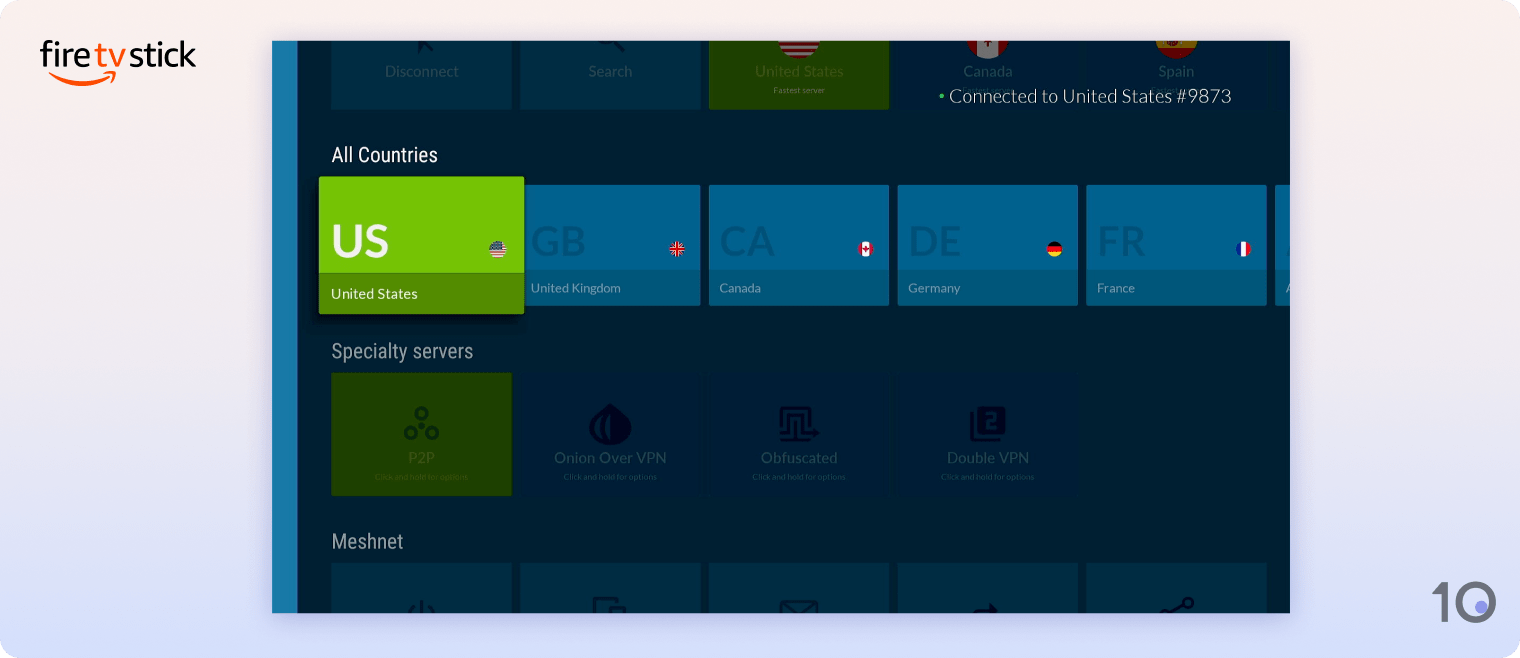This screenshot has height=658, width=1520.
Task: Select the GB United Kingdom country card
Action: click(610, 245)
